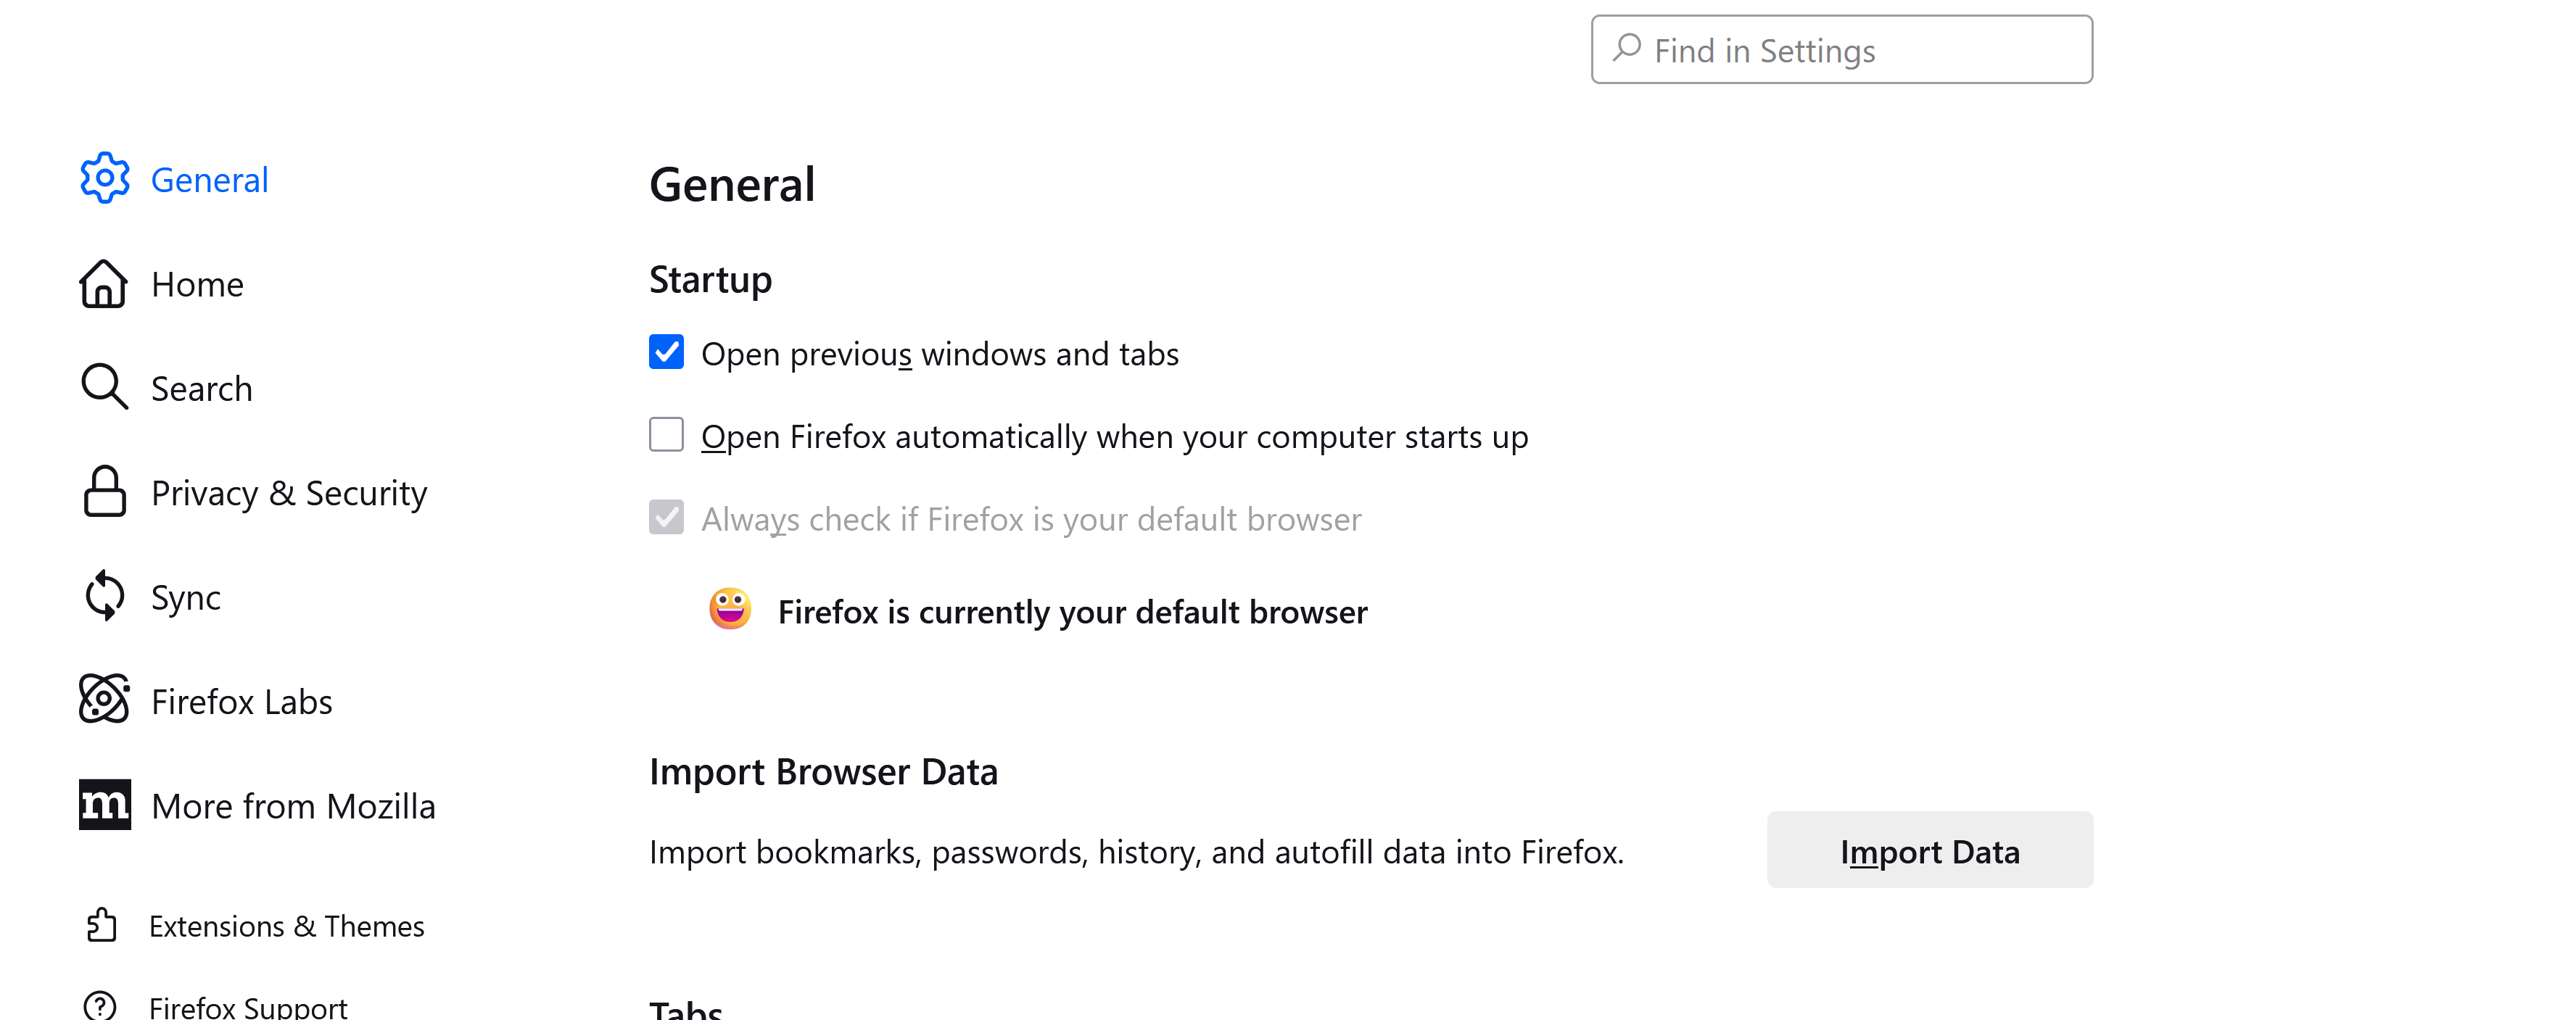Image resolution: width=2576 pixels, height=1020 pixels.
Task: Switch to Privacy & Security settings
Action: coord(288,493)
